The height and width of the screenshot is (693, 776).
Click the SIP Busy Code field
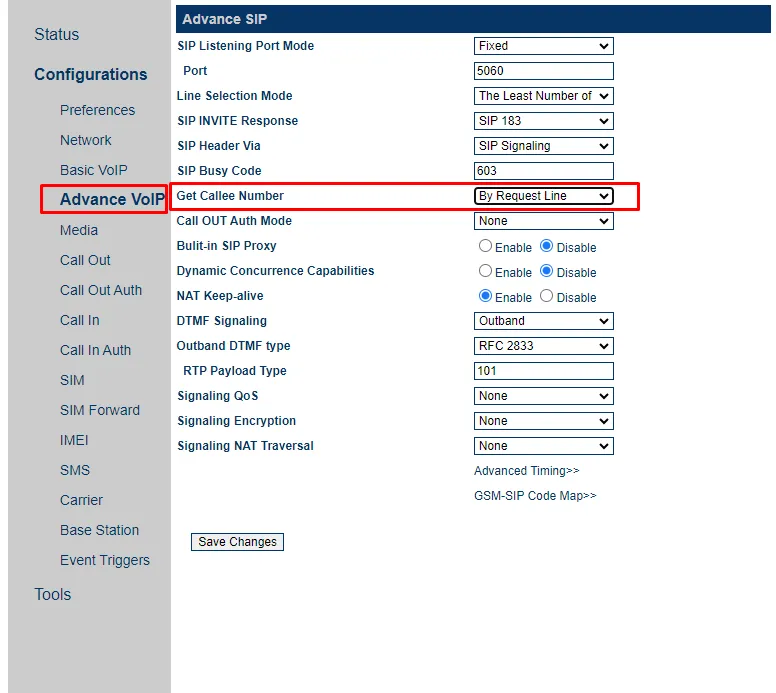(x=543, y=171)
